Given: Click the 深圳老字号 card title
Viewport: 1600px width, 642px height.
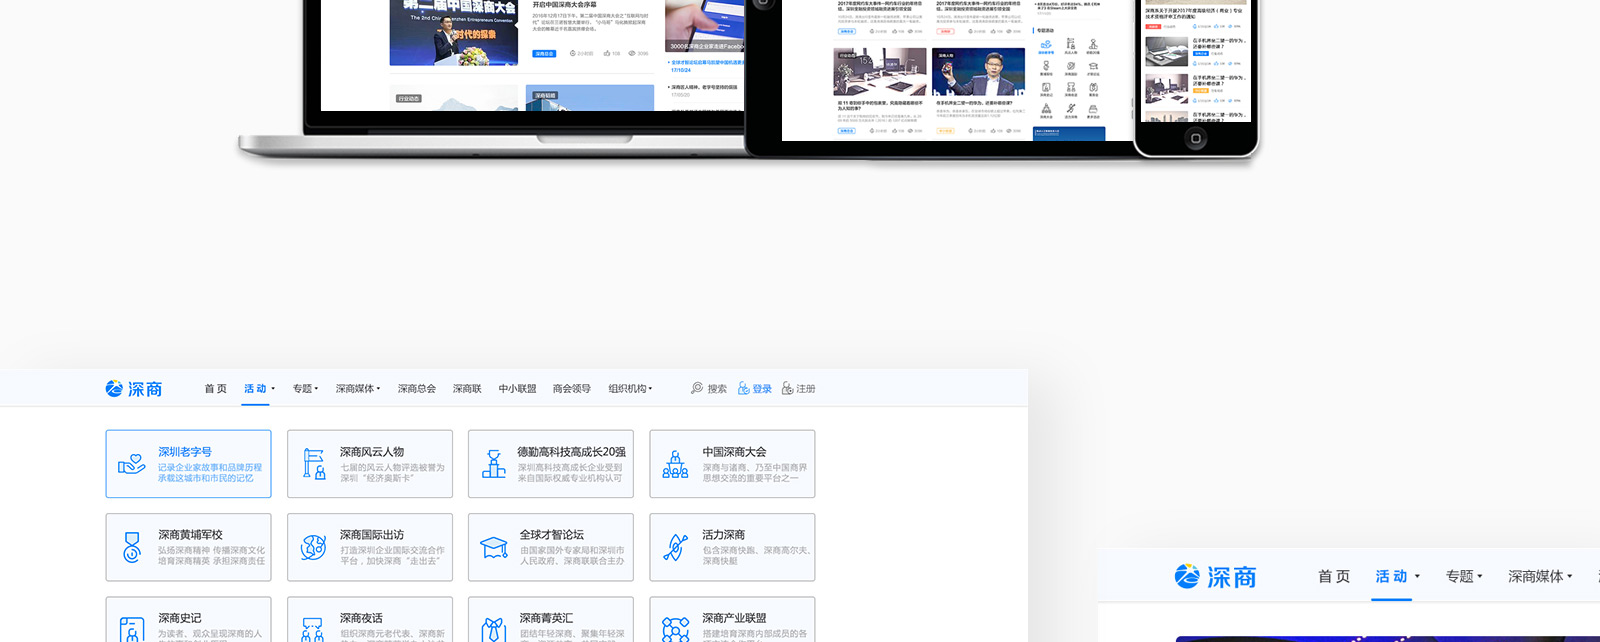Looking at the screenshot, I should (x=185, y=452).
